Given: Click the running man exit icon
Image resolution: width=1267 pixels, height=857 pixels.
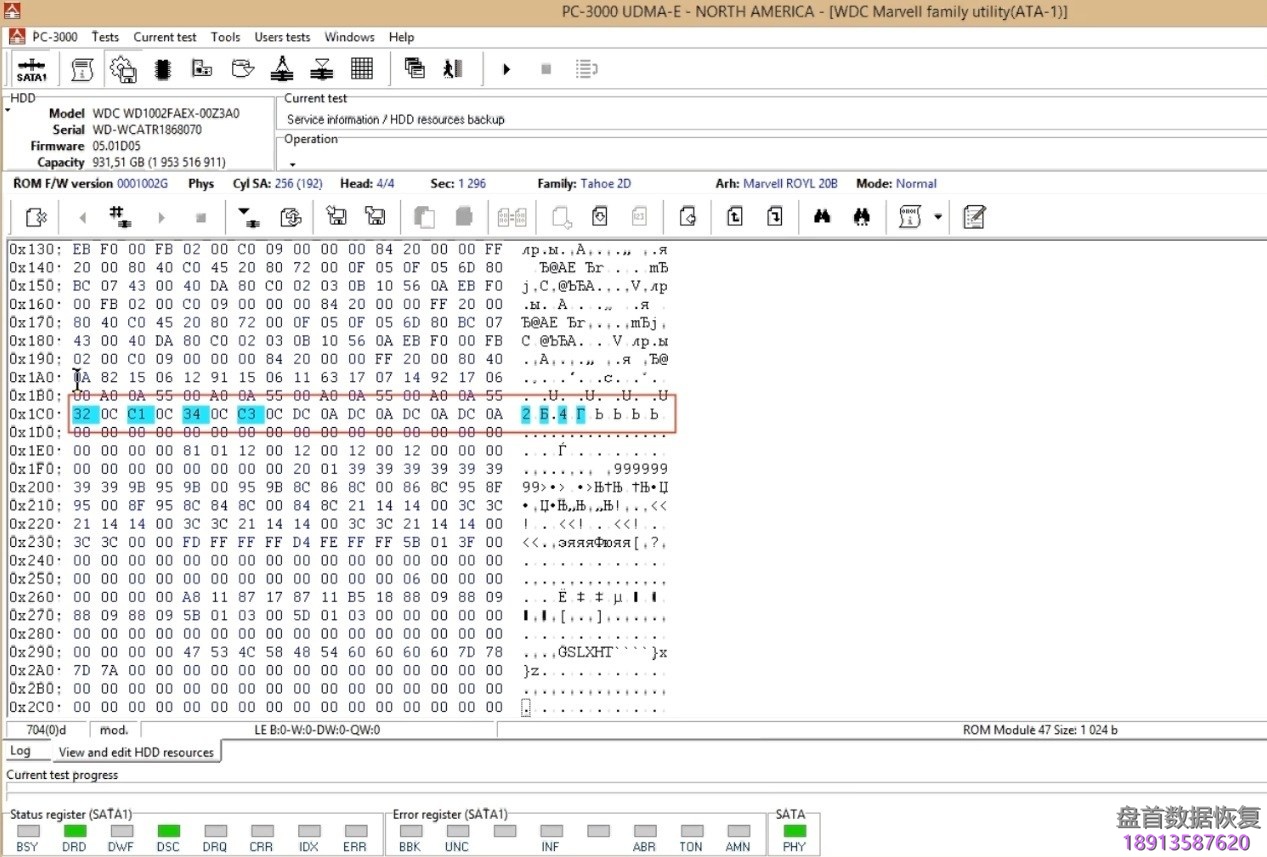Looking at the screenshot, I should tap(453, 69).
